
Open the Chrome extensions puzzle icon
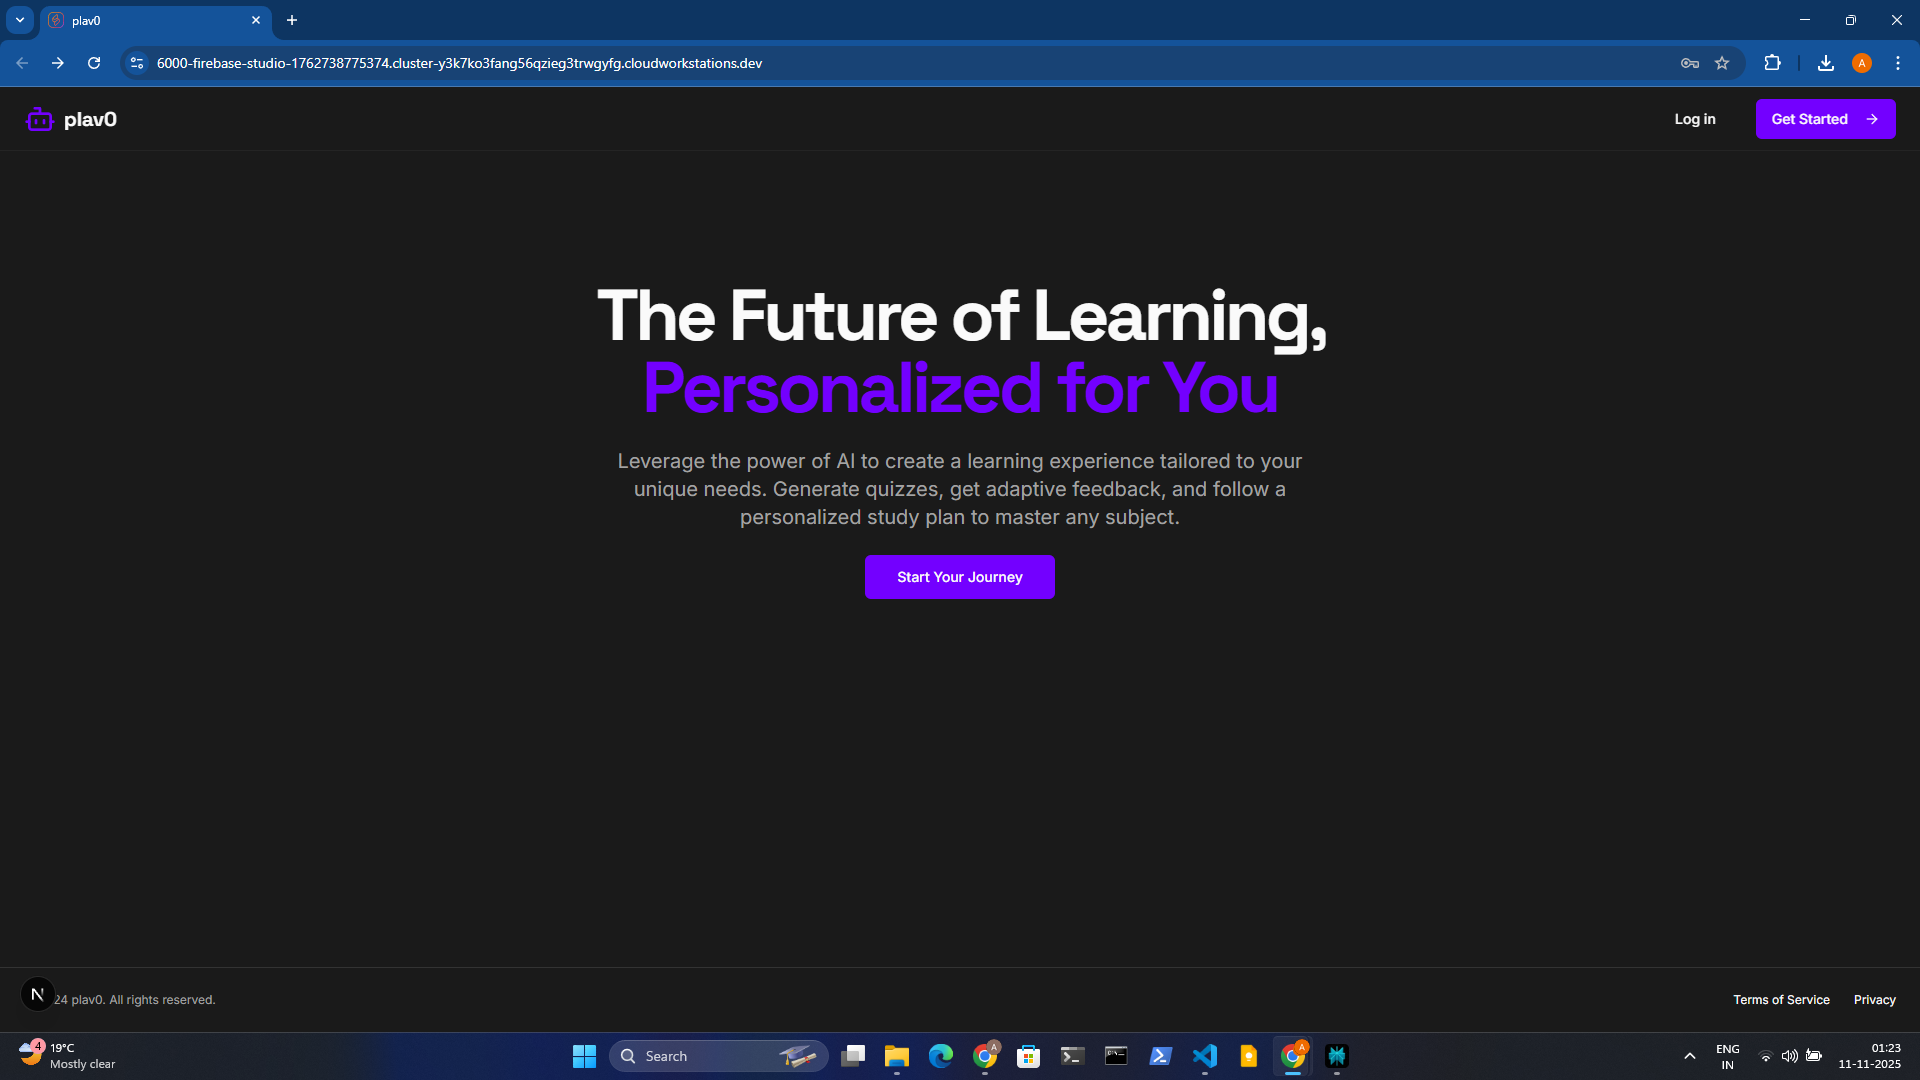click(1772, 63)
